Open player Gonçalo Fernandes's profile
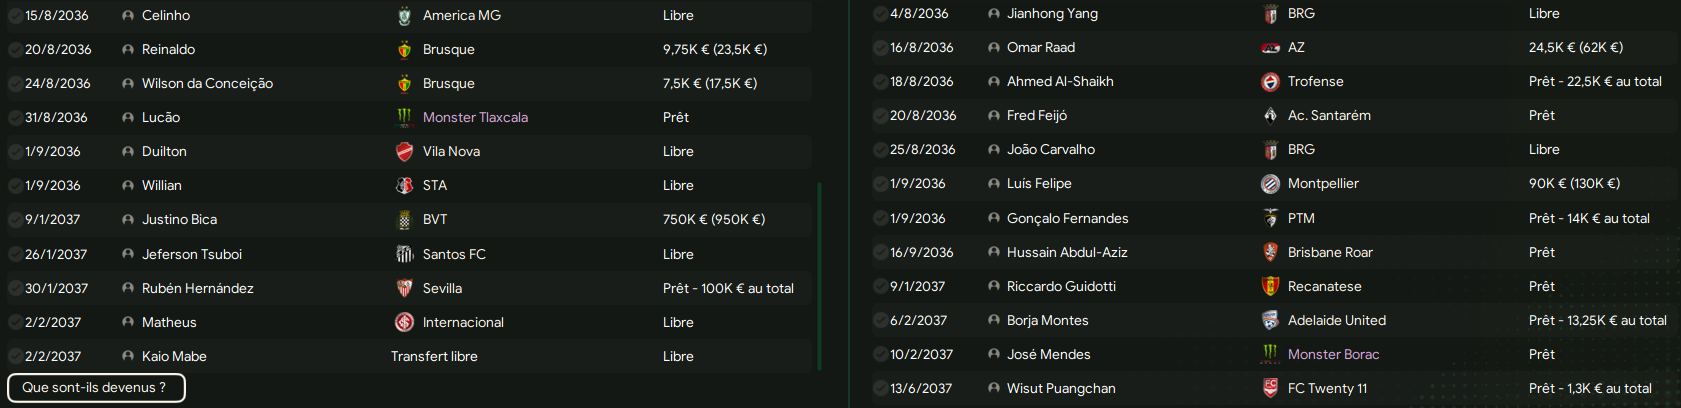This screenshot has width=1681, height=408. (1067, 218)
